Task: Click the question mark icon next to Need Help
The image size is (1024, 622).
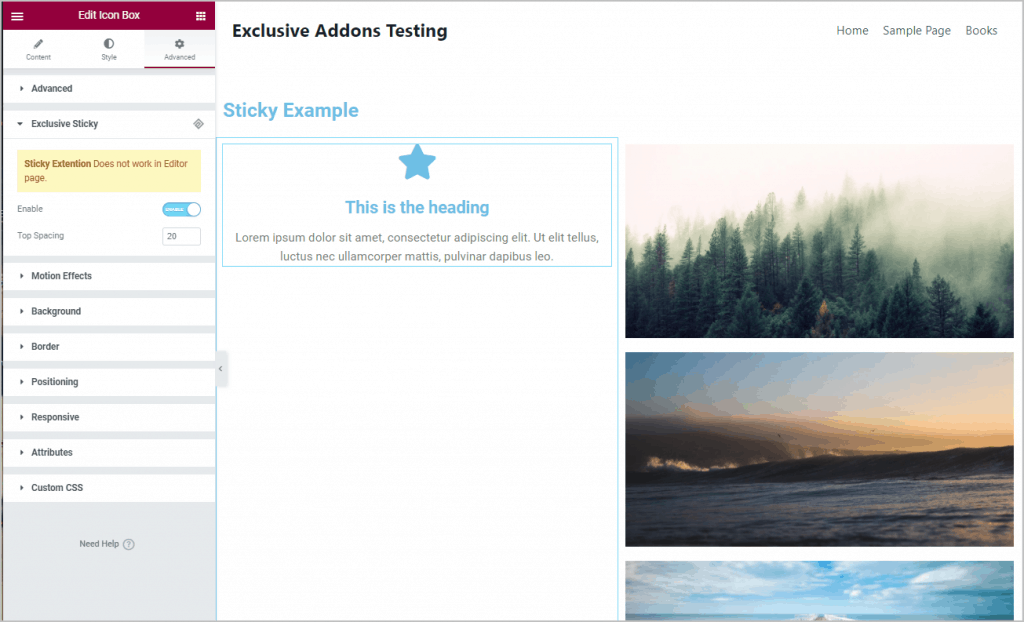Action: (x=130, y=544)
